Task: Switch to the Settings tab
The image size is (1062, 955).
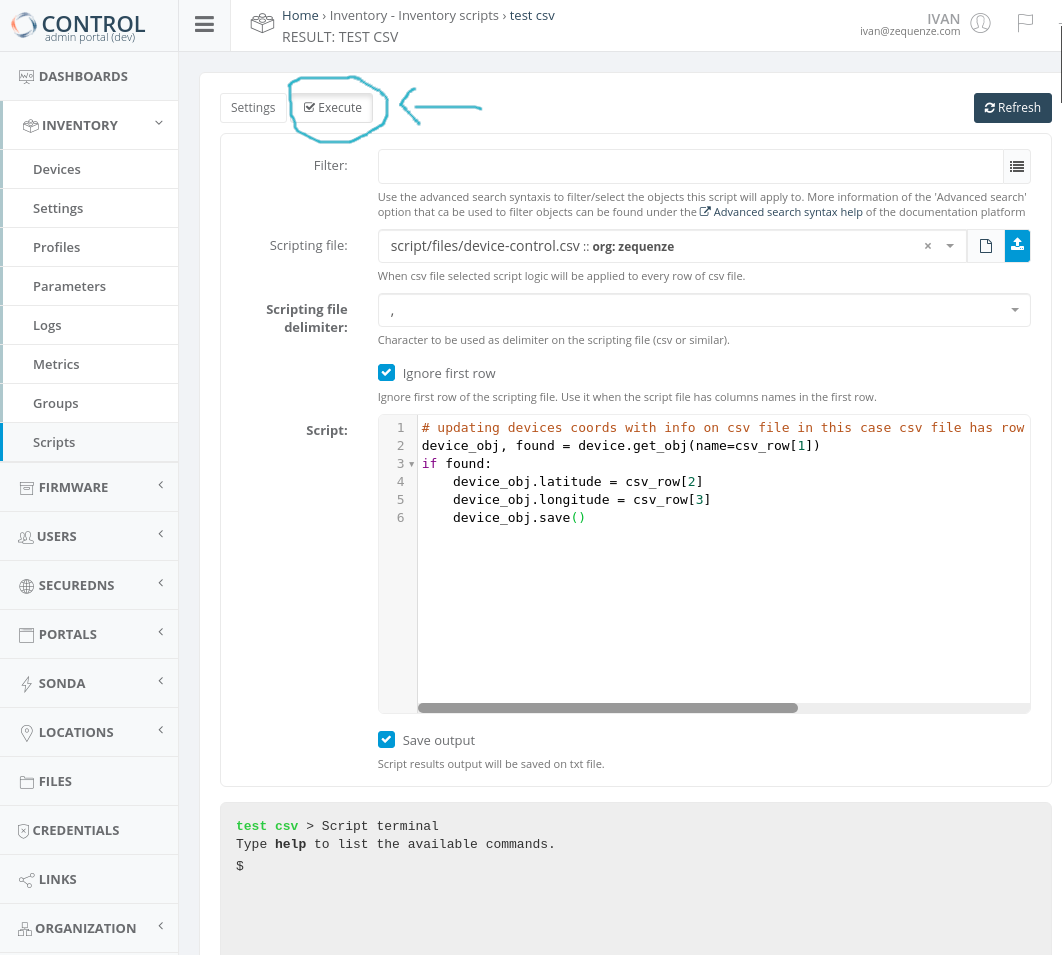Action: click(253, 108)
